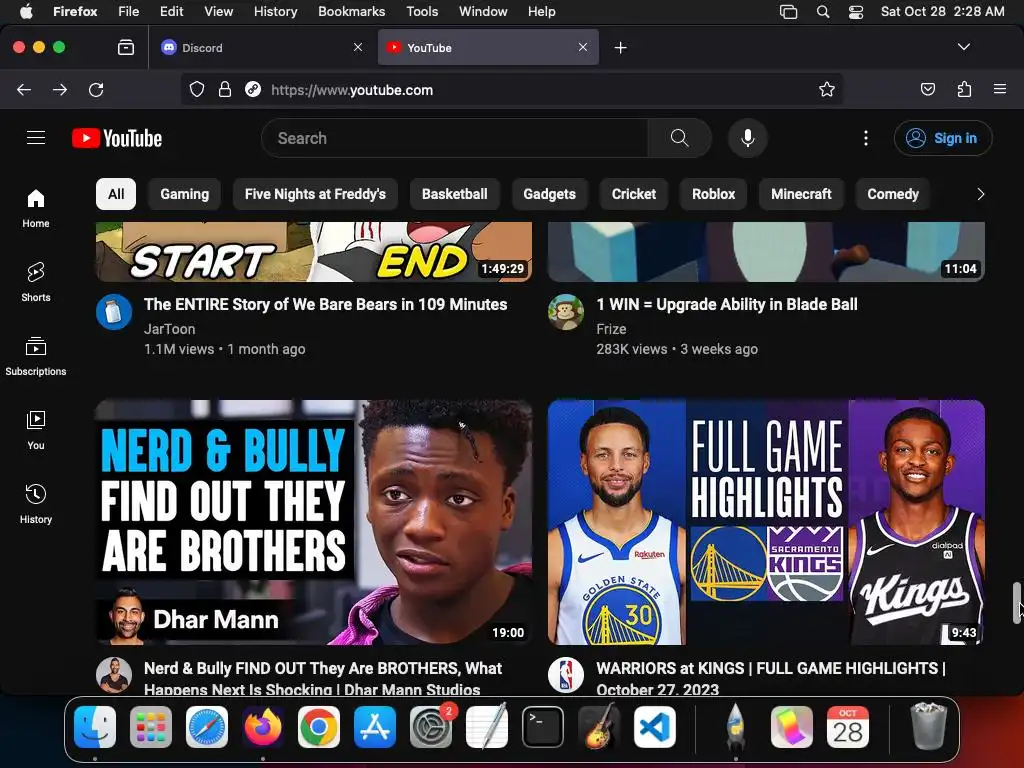This screenshot has width=1024, height=768.
Task: Open the site permissions icon in address bar
Action: 253,89
